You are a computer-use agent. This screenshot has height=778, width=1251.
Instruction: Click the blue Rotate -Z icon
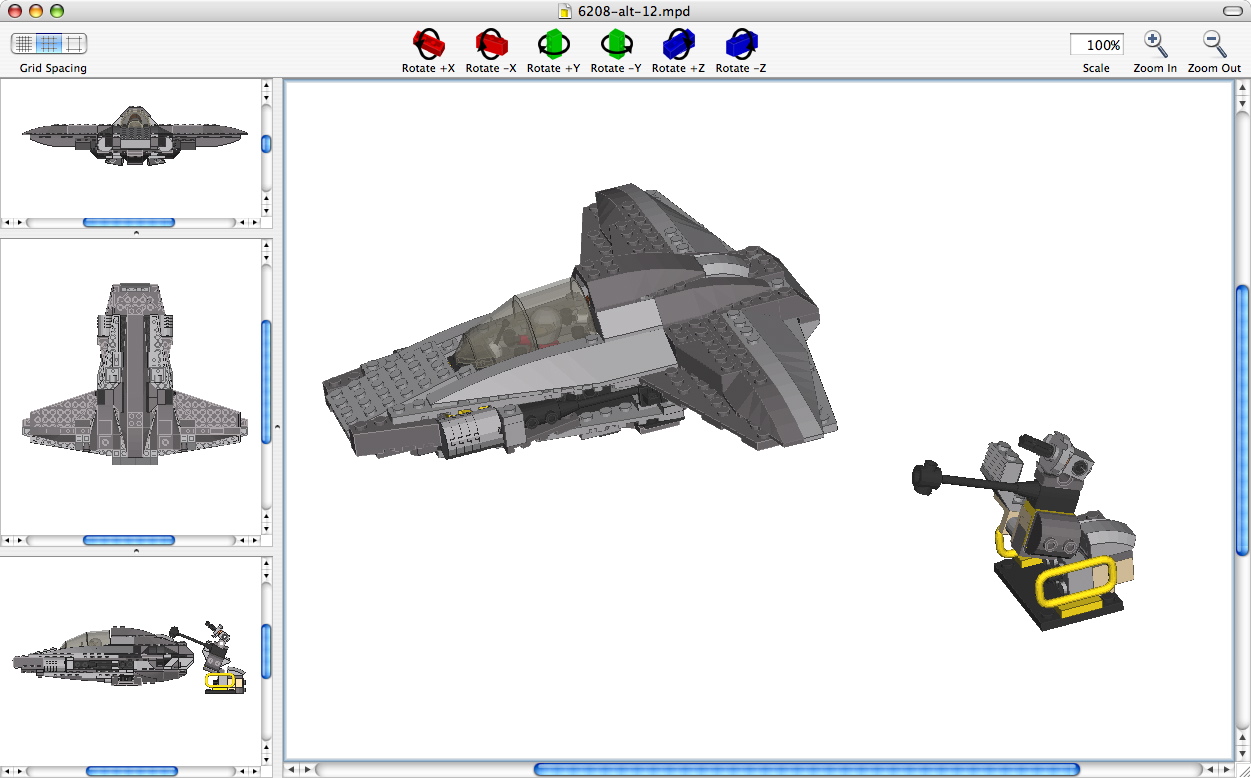pyautogui.click(x=740, y=44)
